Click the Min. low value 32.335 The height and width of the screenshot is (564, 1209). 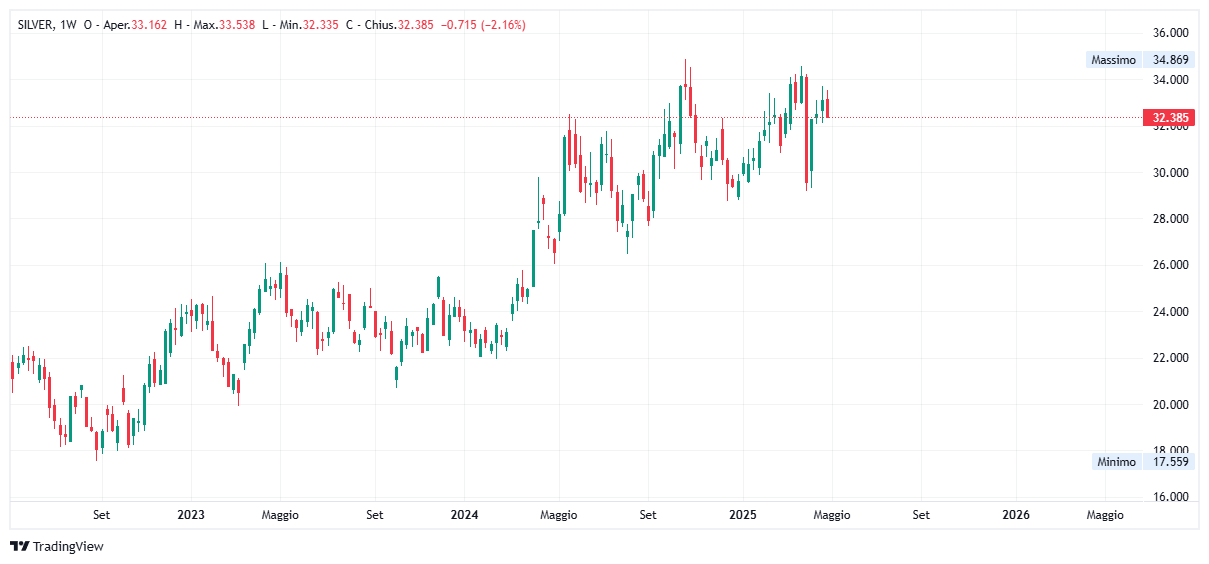pos(320,25)
